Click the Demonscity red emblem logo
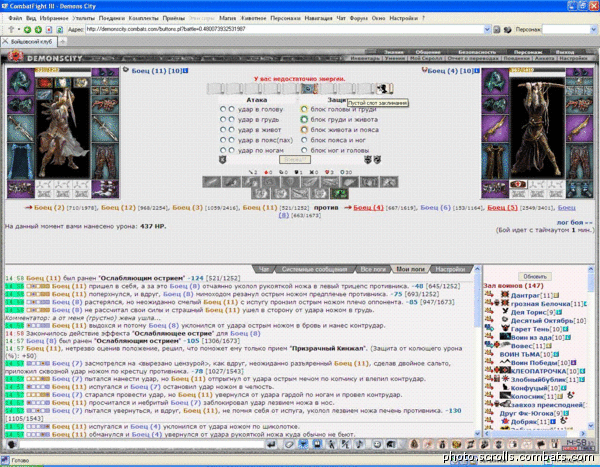This screenshot has height=467, width=600. 16,57
